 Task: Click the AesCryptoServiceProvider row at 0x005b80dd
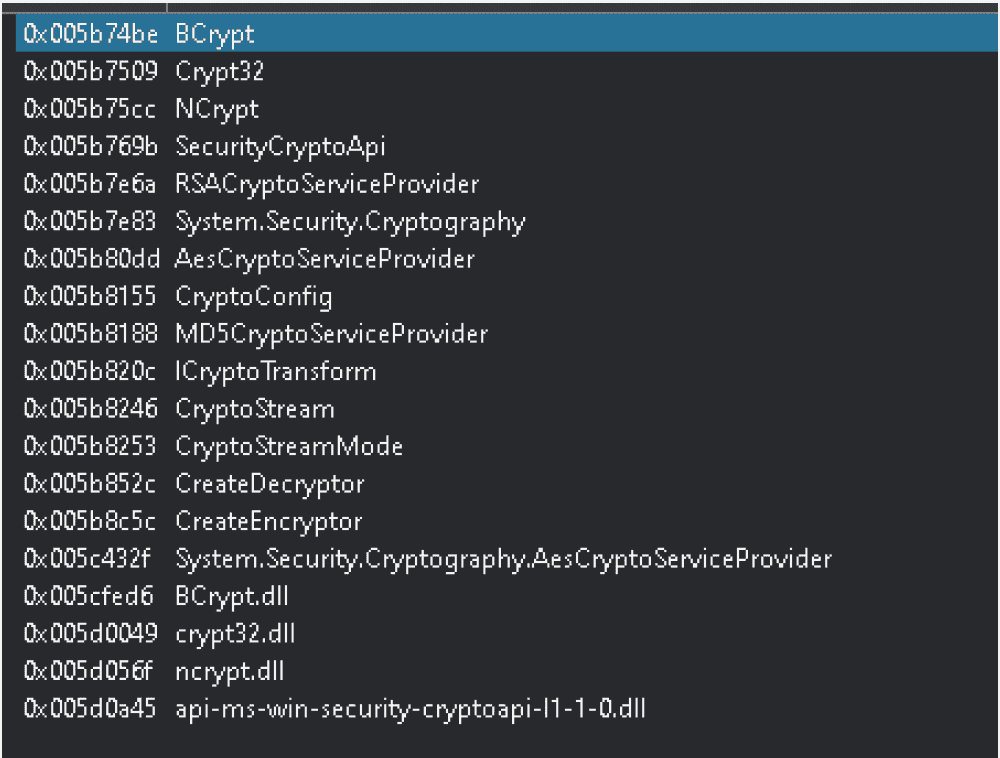coord(325,259)
